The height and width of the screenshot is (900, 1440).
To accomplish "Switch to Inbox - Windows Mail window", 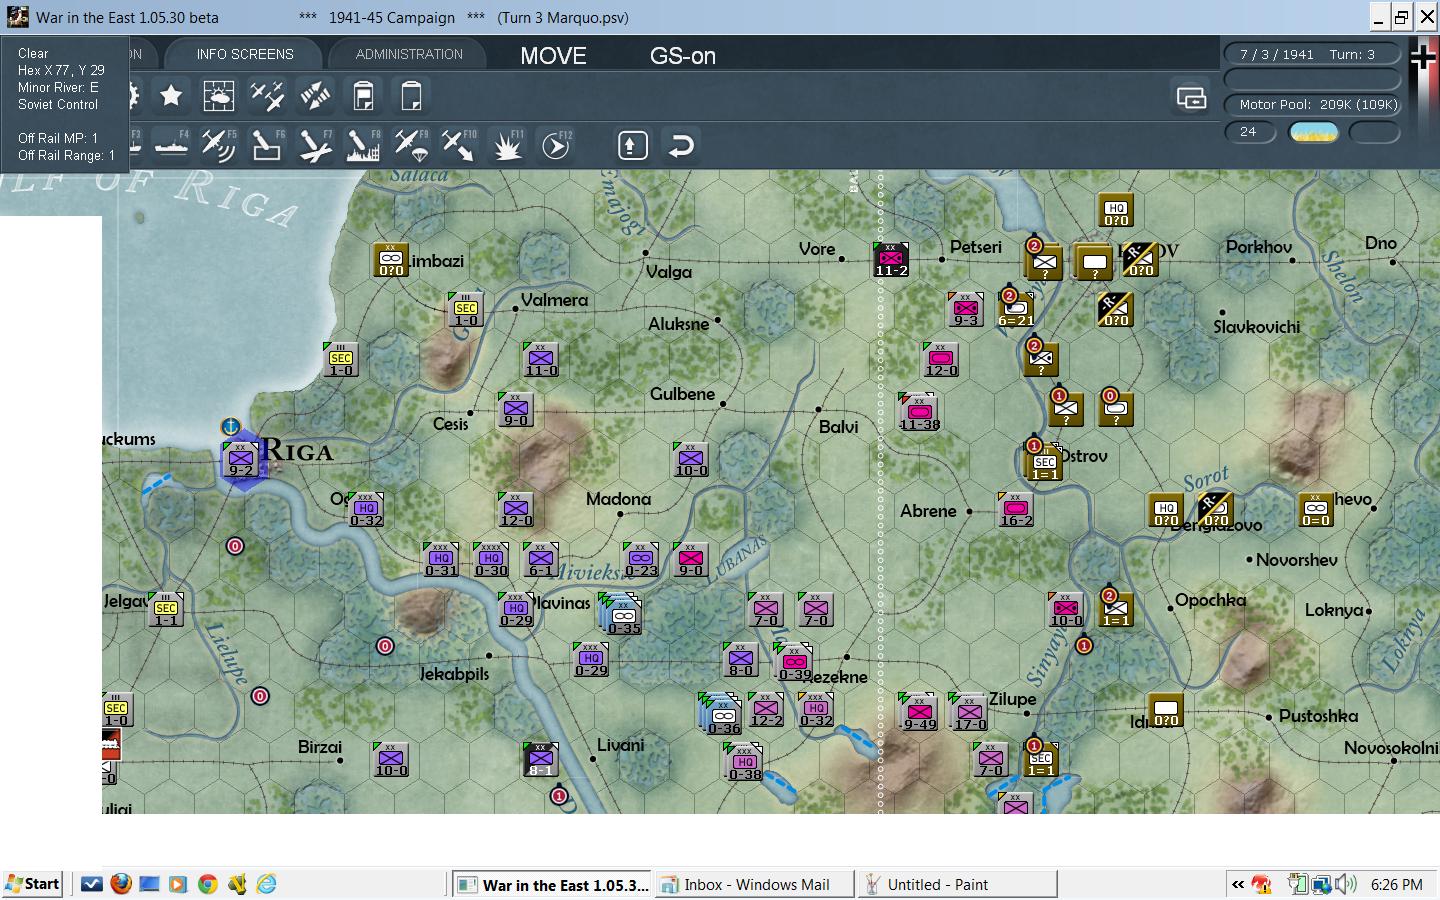I will point(755,884).
